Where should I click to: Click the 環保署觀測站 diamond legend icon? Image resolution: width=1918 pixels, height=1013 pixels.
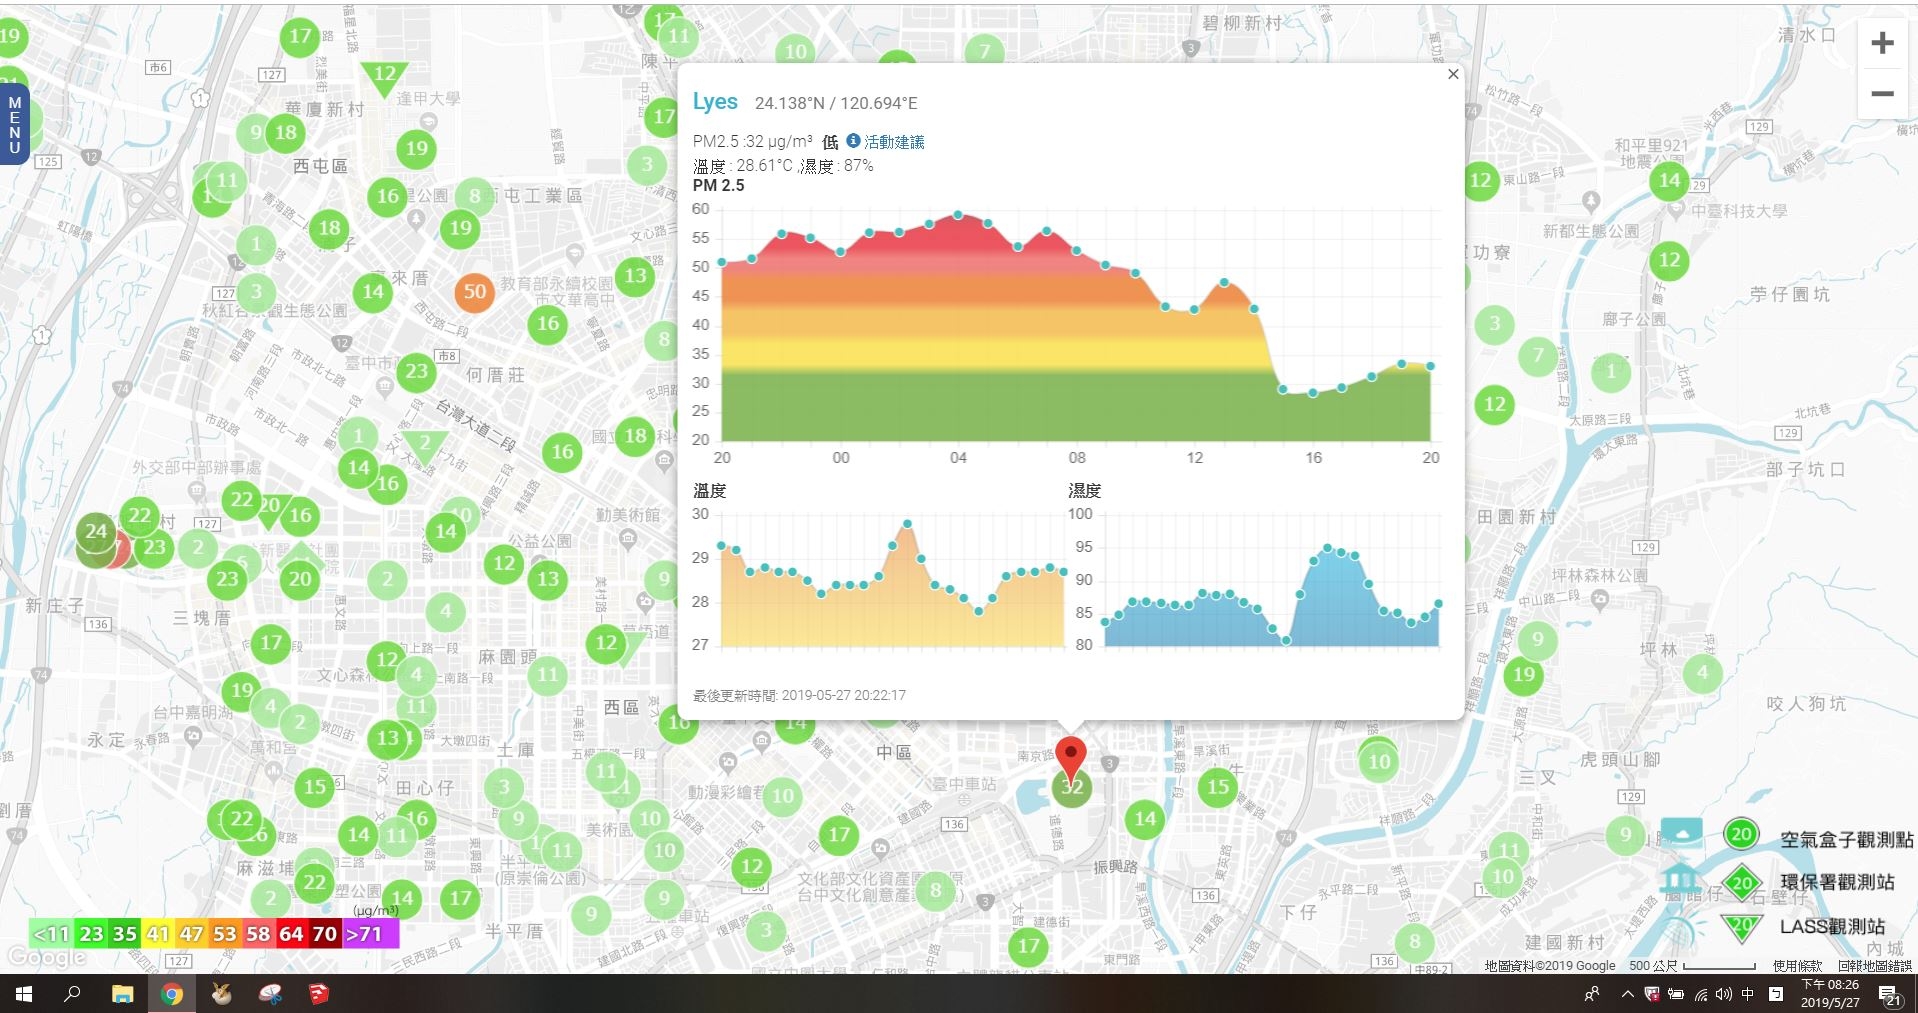tap(1742, 882)
